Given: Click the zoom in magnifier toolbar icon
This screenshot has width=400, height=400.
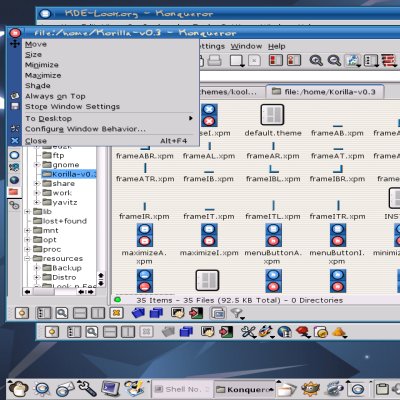Looking at the screenshot, I should (316, 61).
